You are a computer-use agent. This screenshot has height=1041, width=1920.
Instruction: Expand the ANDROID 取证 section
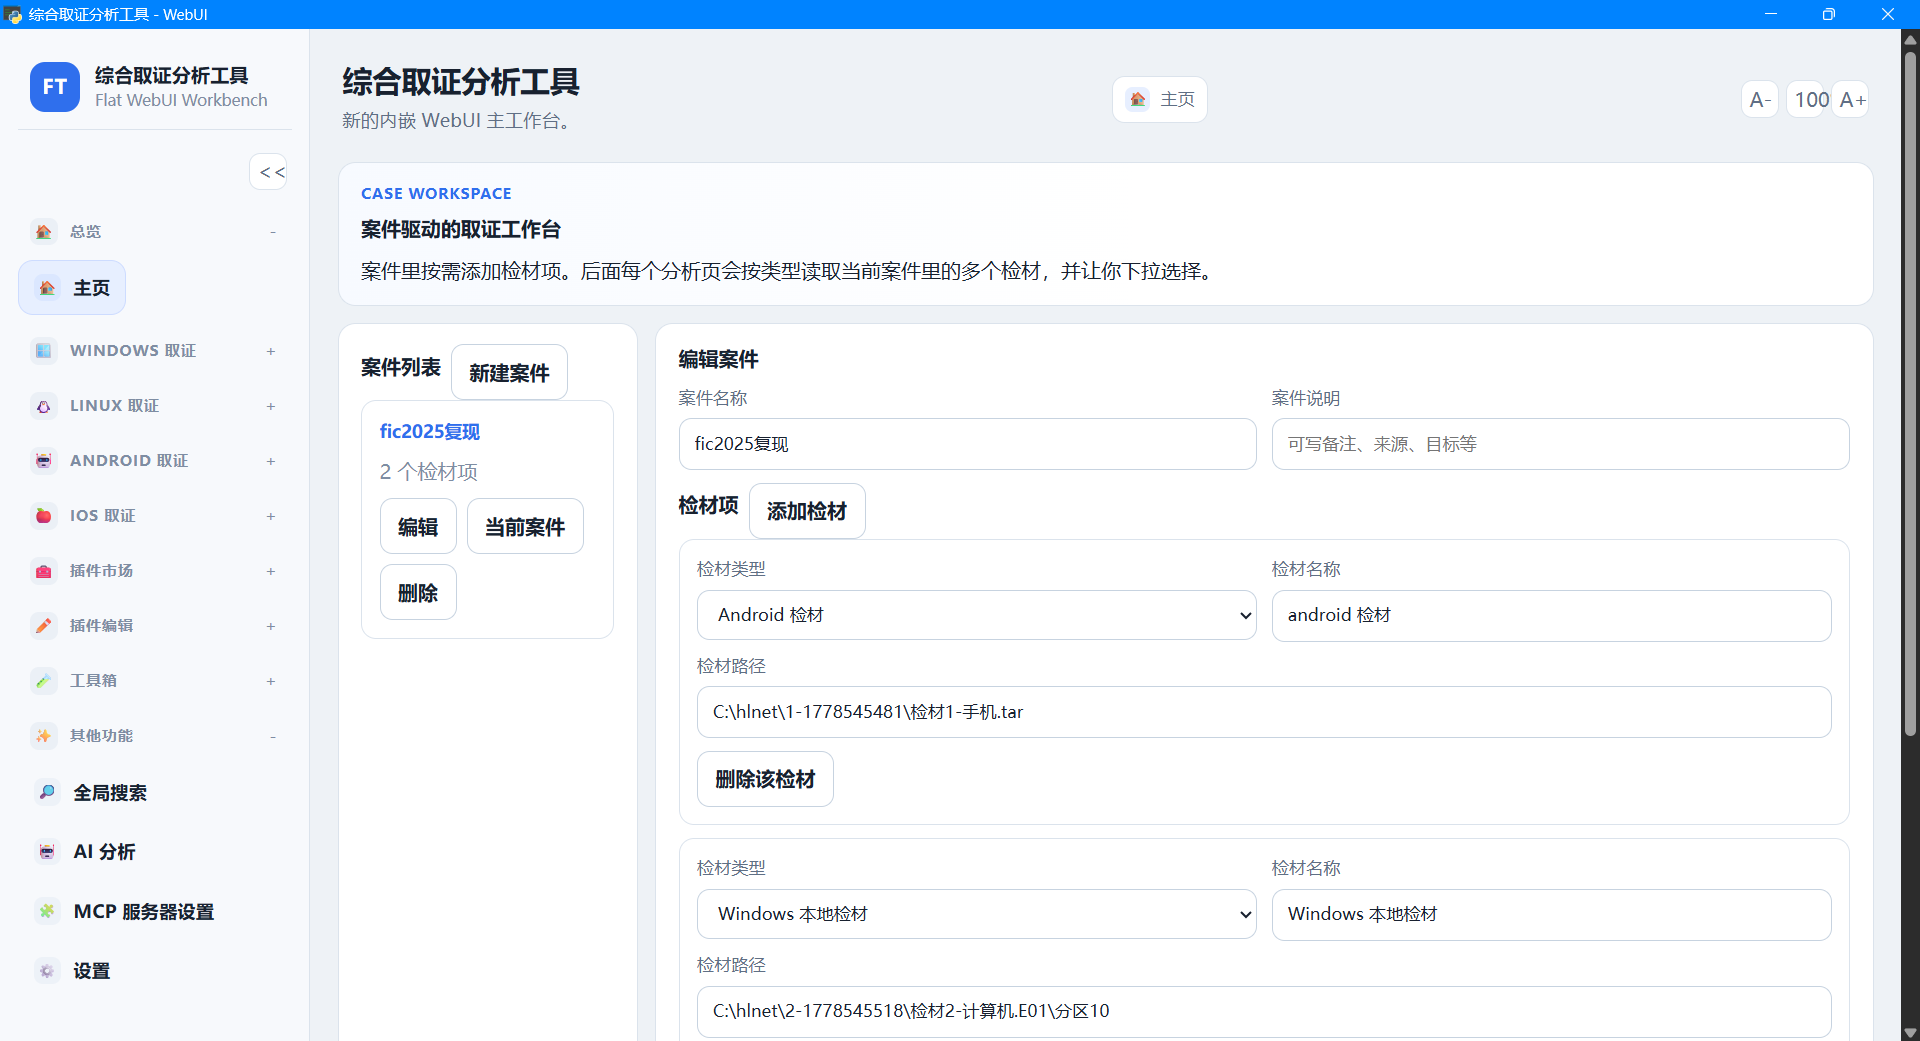(271, 461)
